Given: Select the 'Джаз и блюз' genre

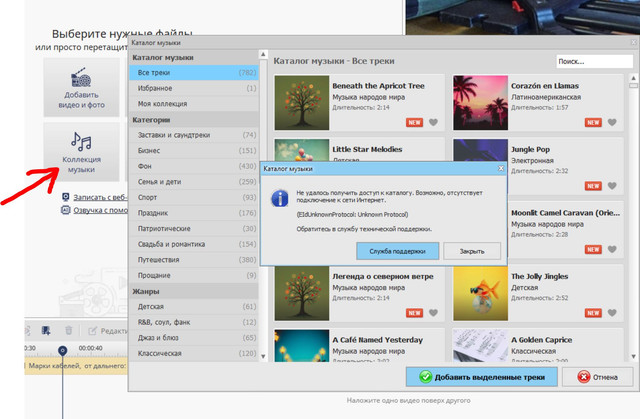Looking at the screenshot, I should 194,337.
